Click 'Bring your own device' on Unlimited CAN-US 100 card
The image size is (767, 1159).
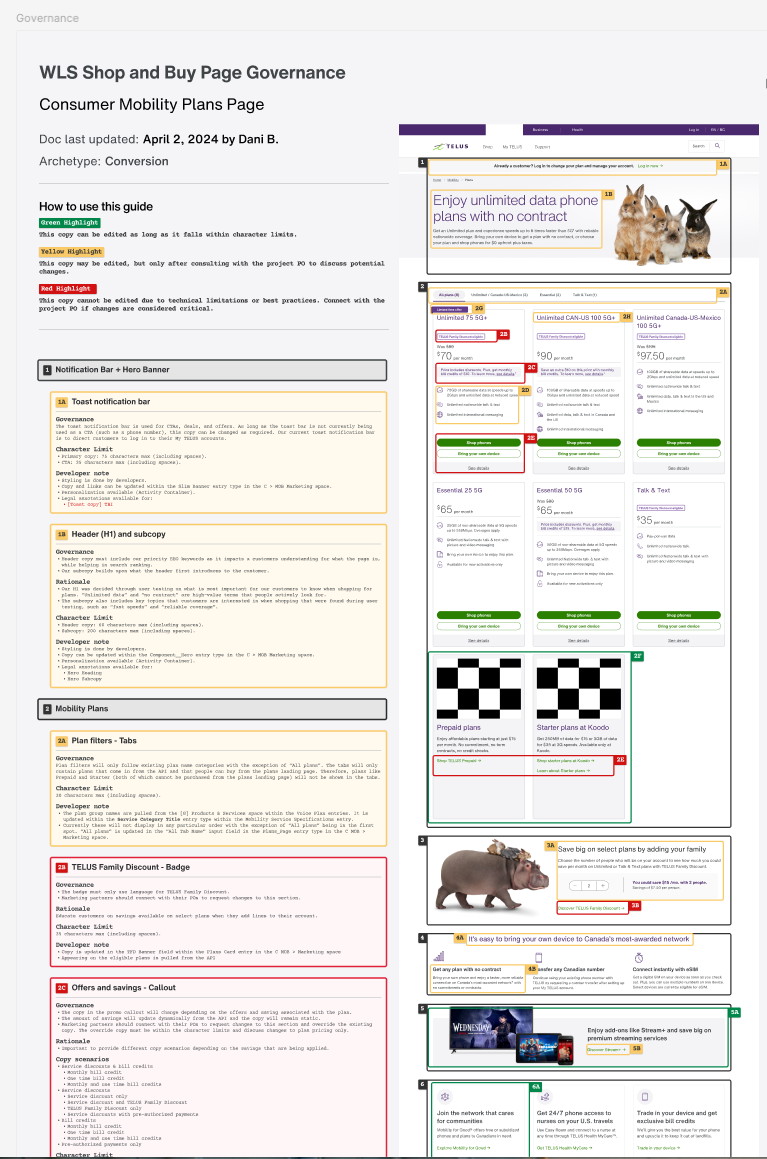[x=579, y=453]
